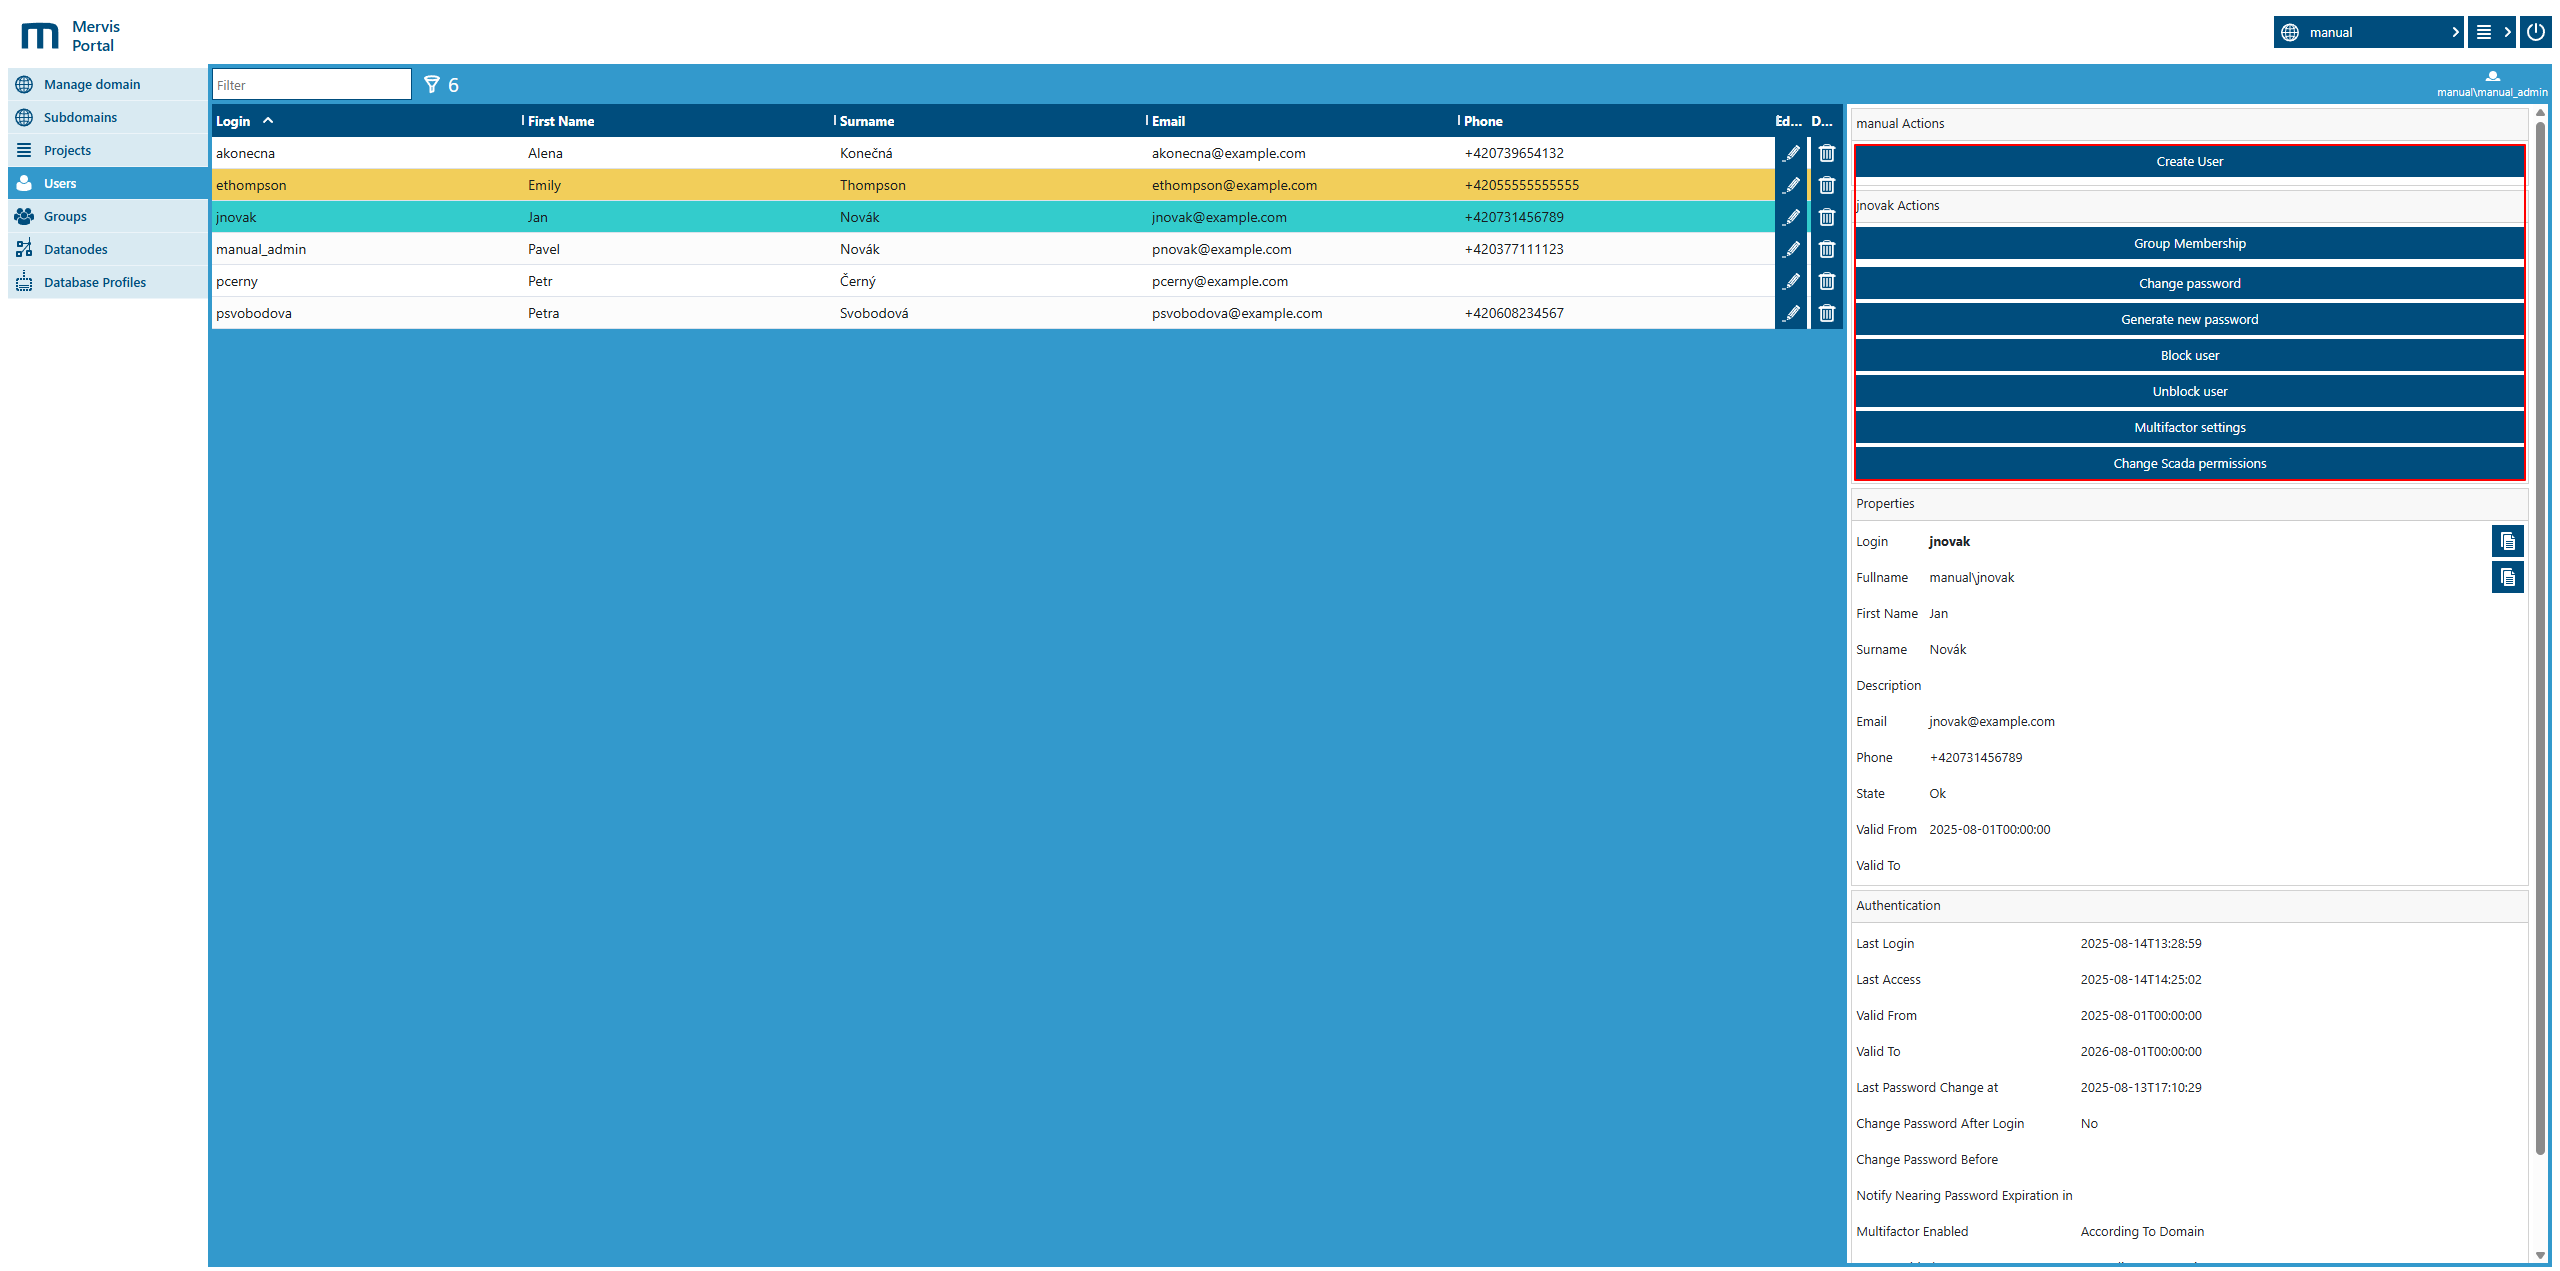The height and width of the screenshot is (1271, 2560).
Task: Delete user manual_admin with trash icon
Action: 1827,249
